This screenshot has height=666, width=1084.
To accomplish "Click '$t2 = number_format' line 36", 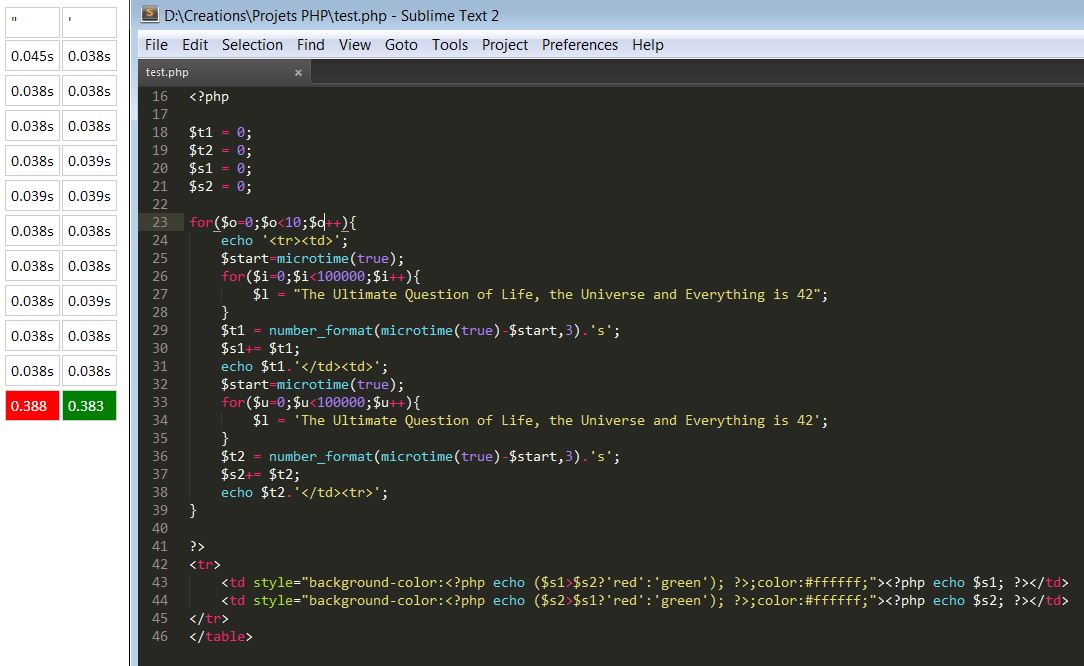I will tap(420, 456).
